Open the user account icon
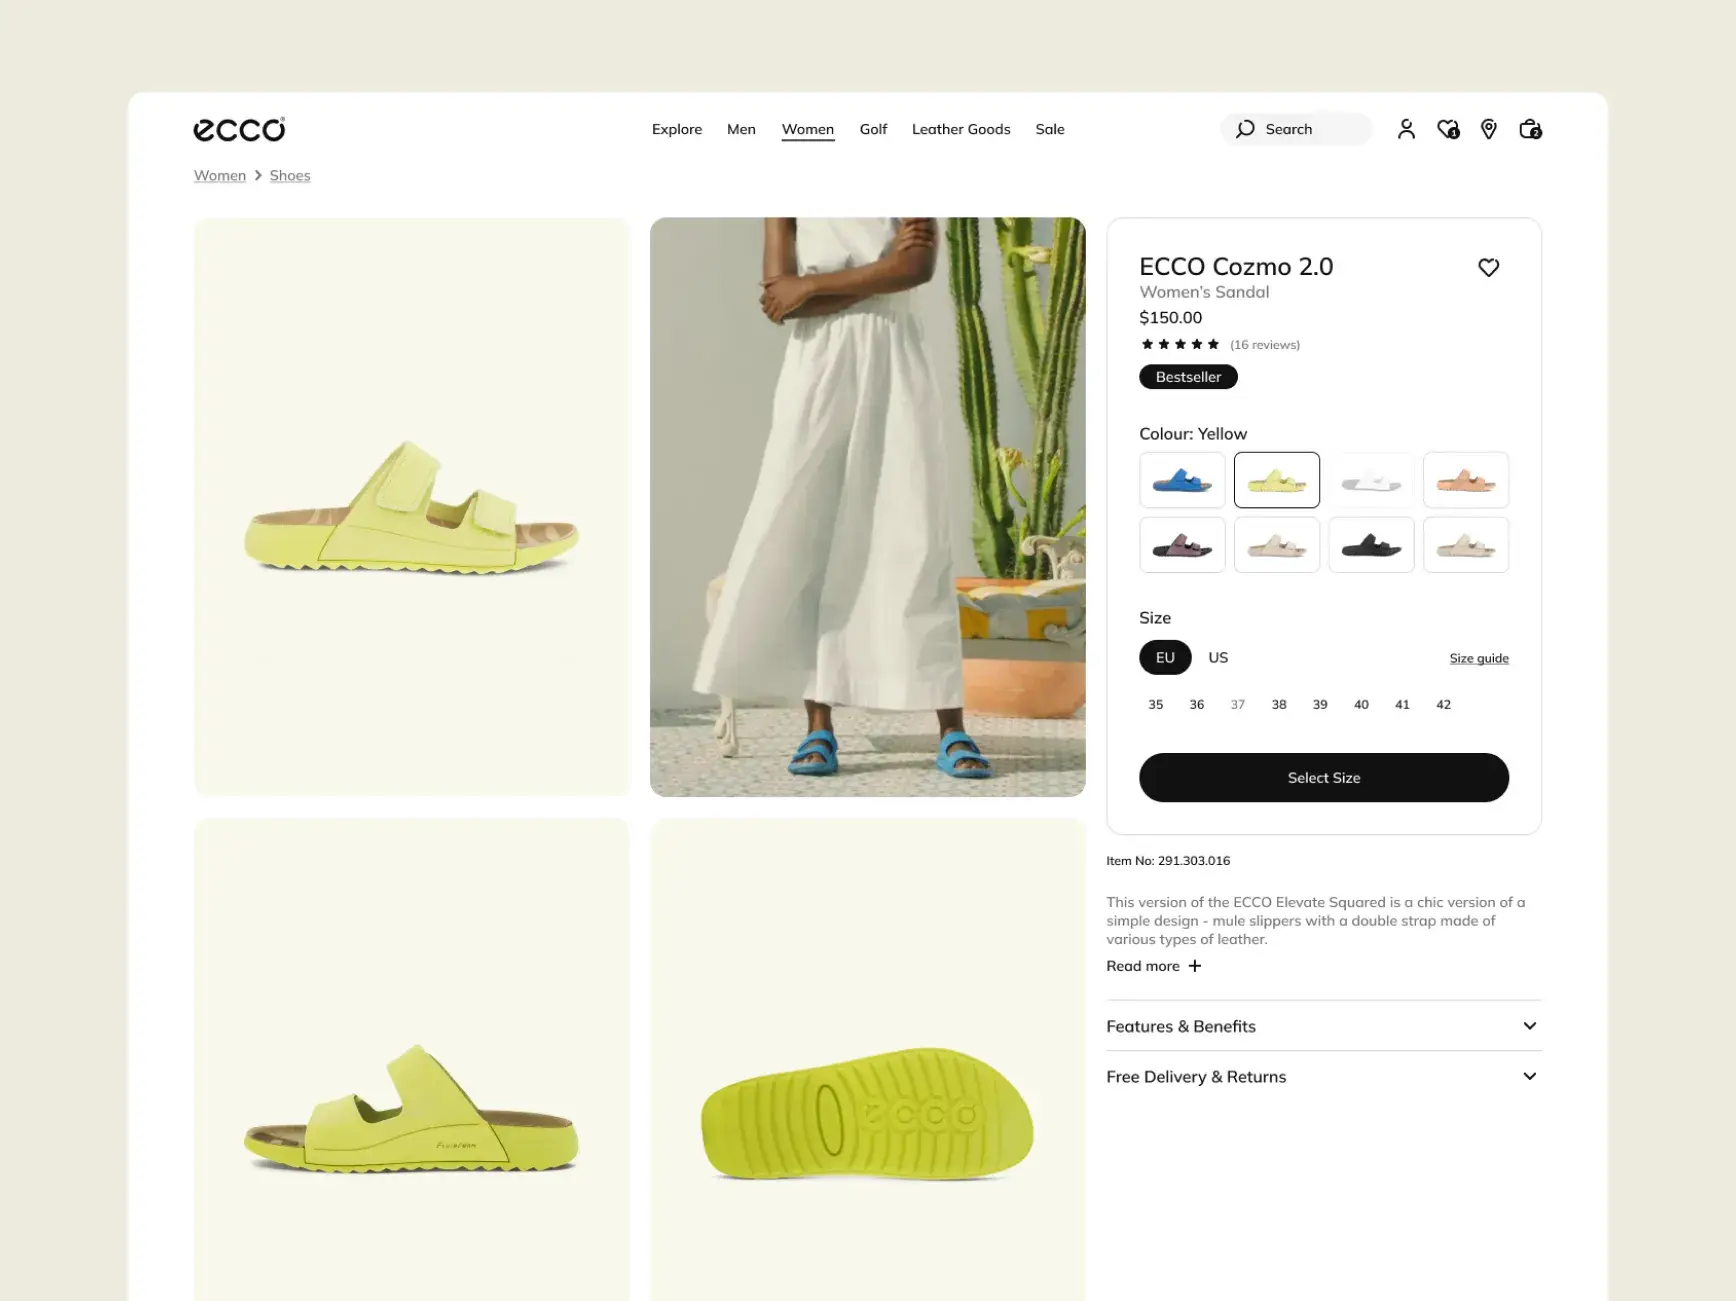 [1406, 129]
